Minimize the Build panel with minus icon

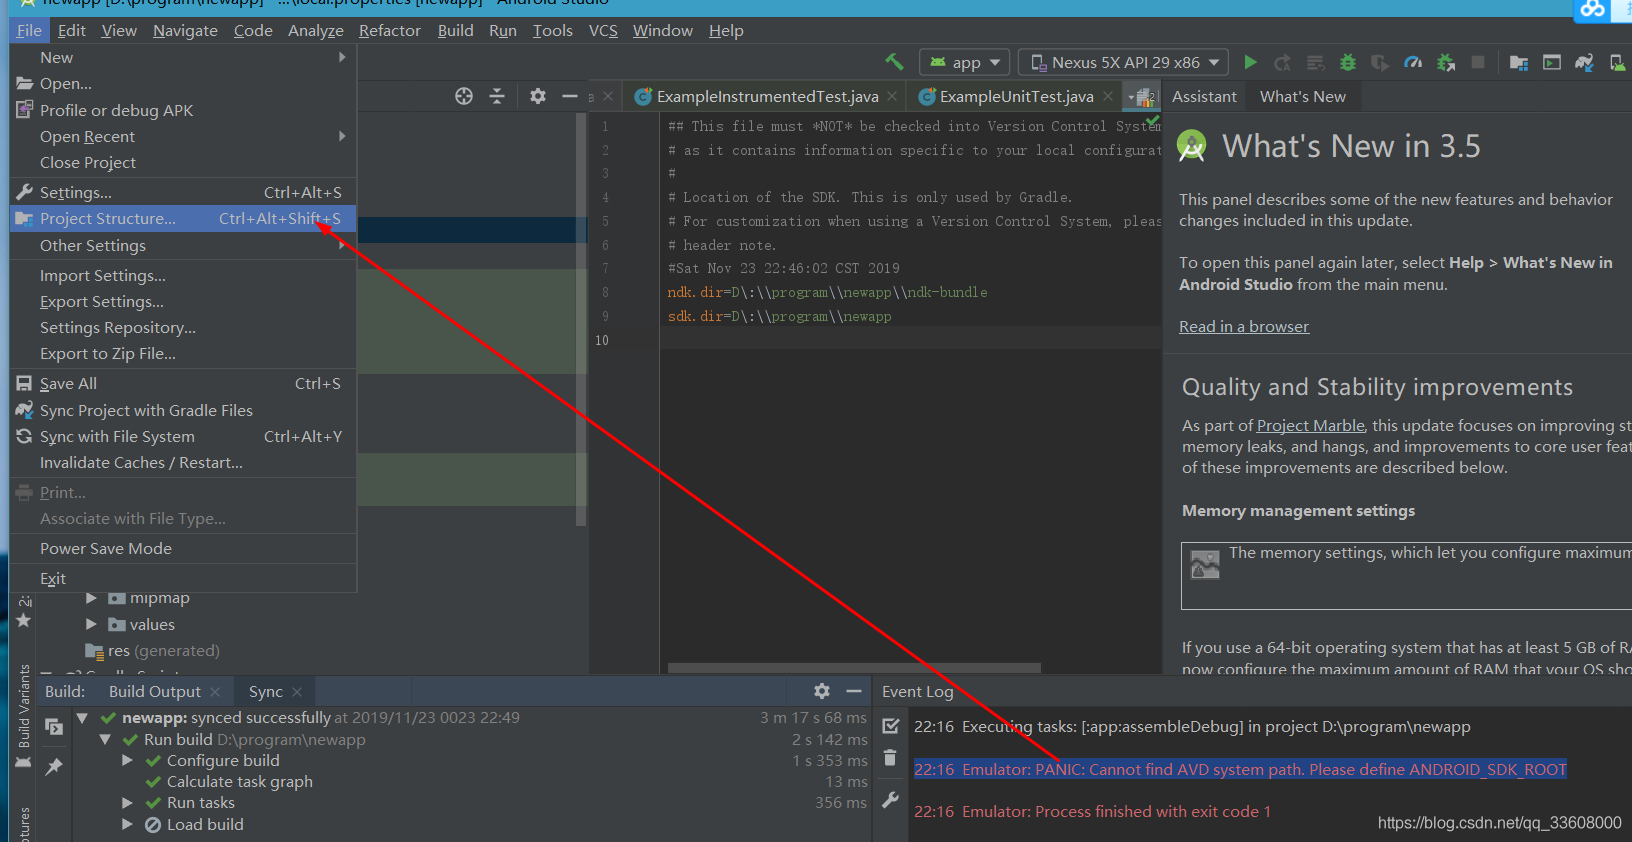[854, 691]
